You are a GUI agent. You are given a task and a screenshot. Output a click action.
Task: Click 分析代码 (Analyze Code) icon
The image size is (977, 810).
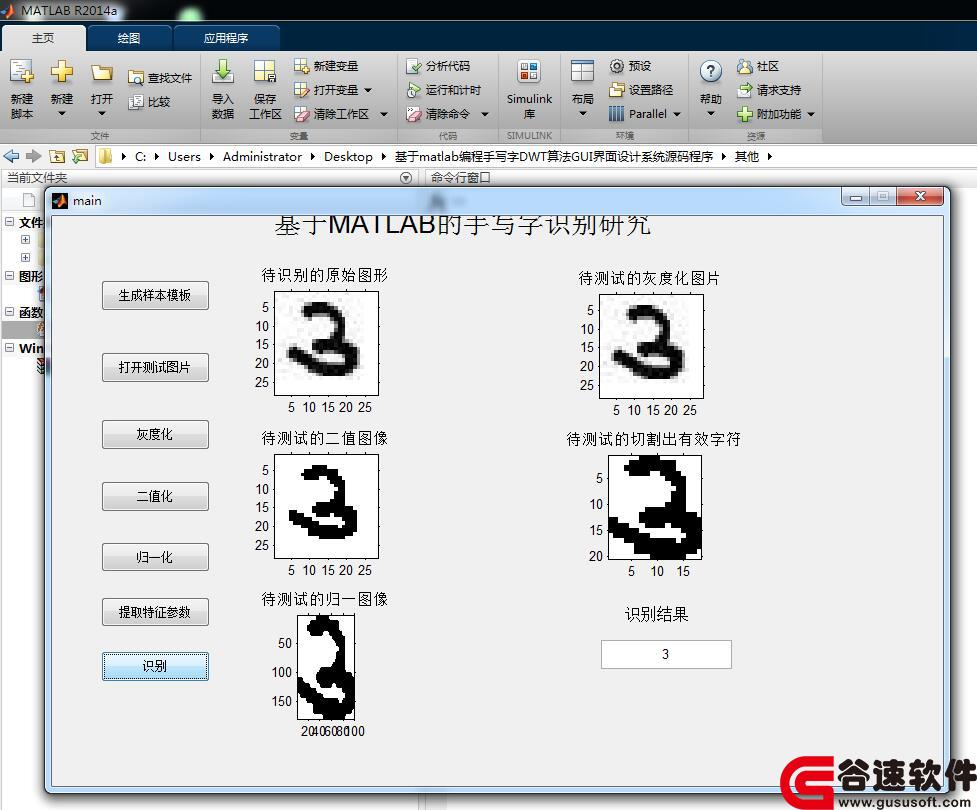(414, 66)
